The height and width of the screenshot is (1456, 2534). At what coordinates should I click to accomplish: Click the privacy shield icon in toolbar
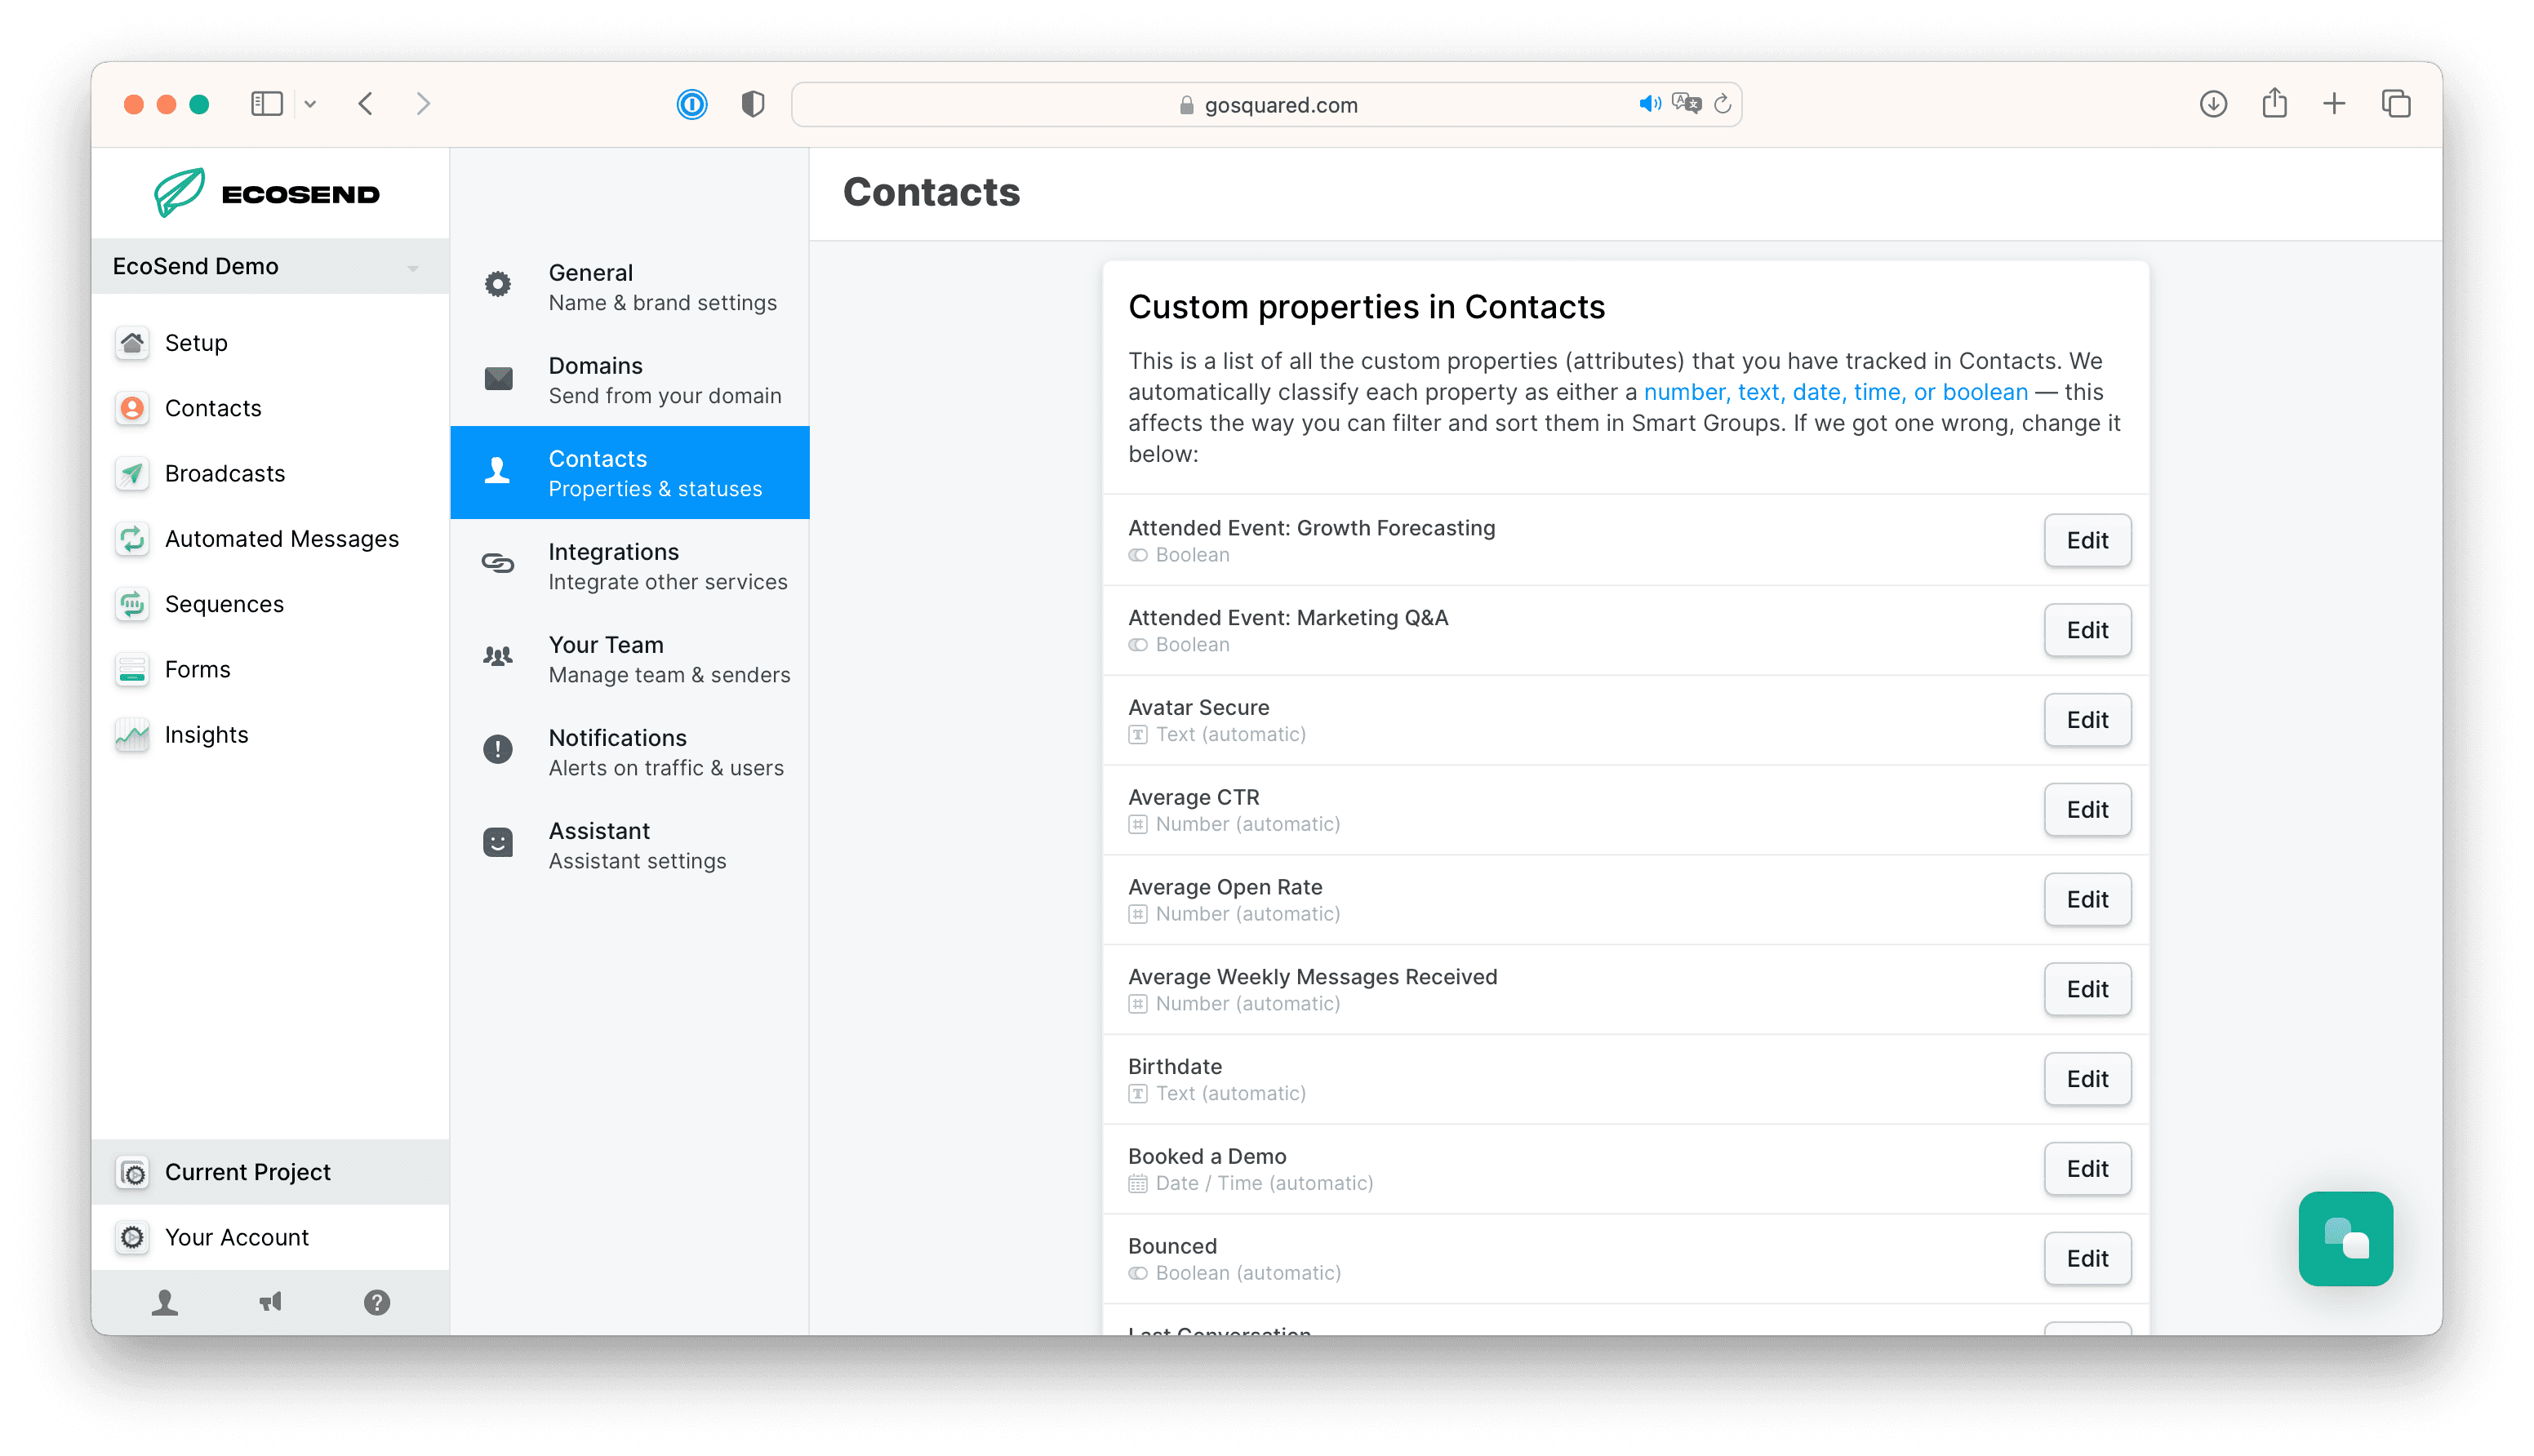pos(753,104)
